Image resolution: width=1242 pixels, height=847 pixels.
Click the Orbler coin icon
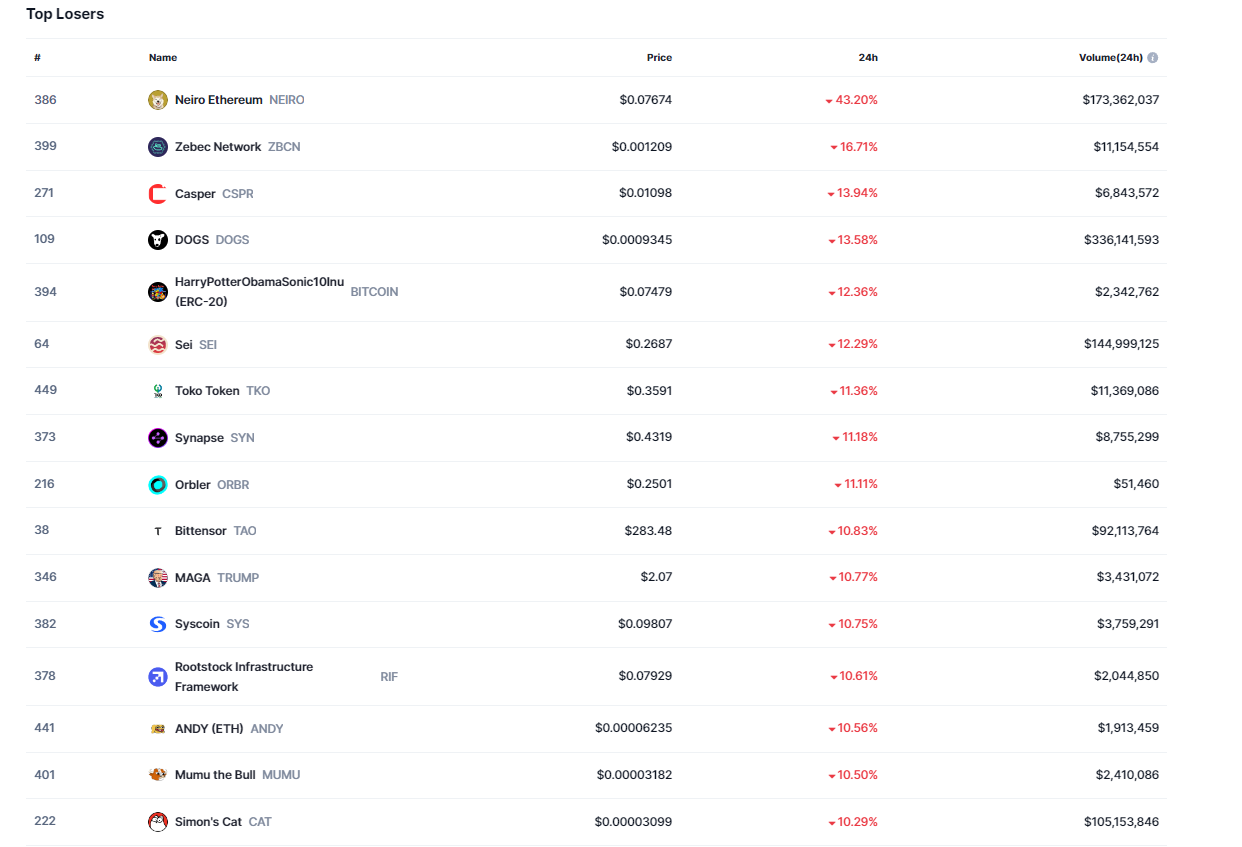(157, 485)
